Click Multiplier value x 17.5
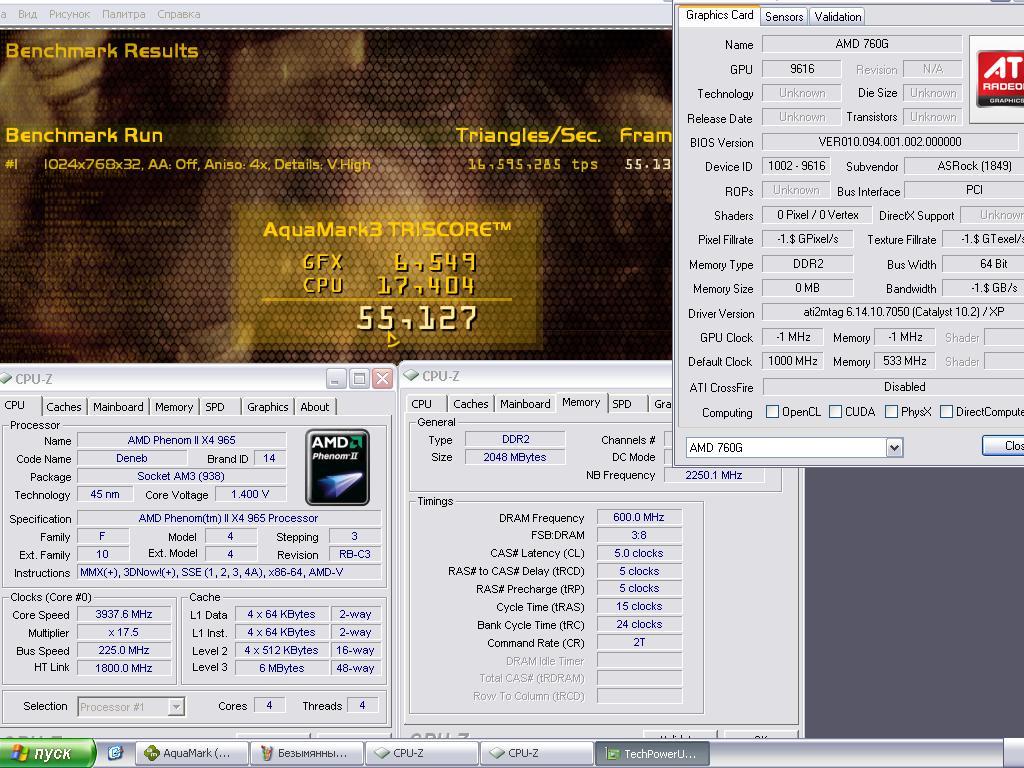This screenshot has height=768, width=1024. coord(124,633)
